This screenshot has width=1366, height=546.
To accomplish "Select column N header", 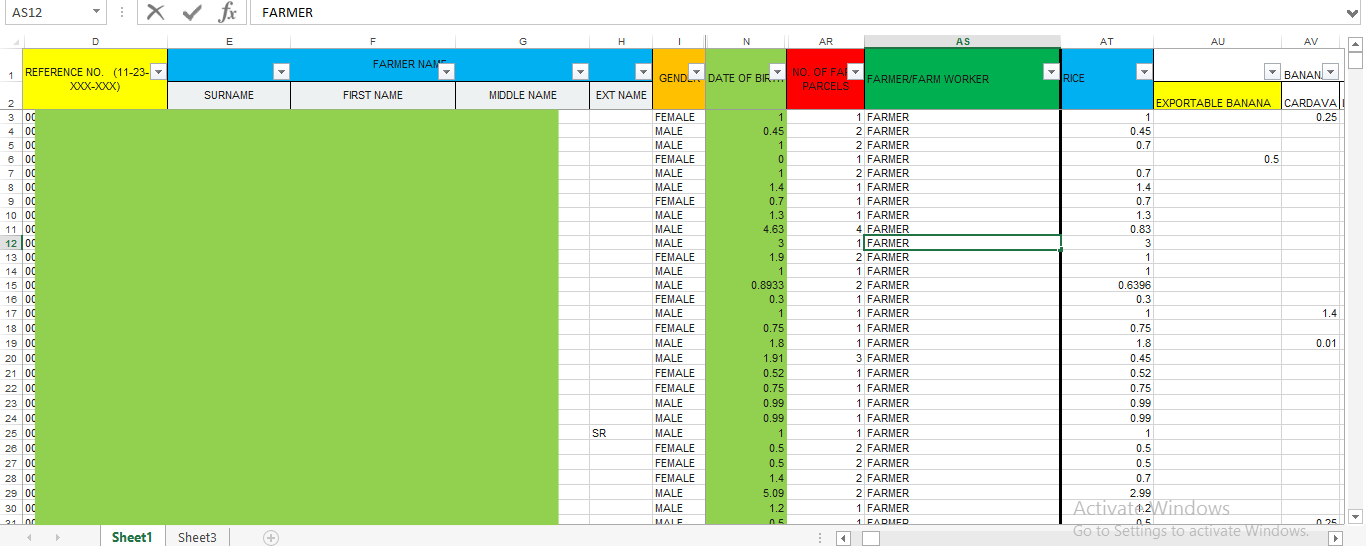I will 746,42.
